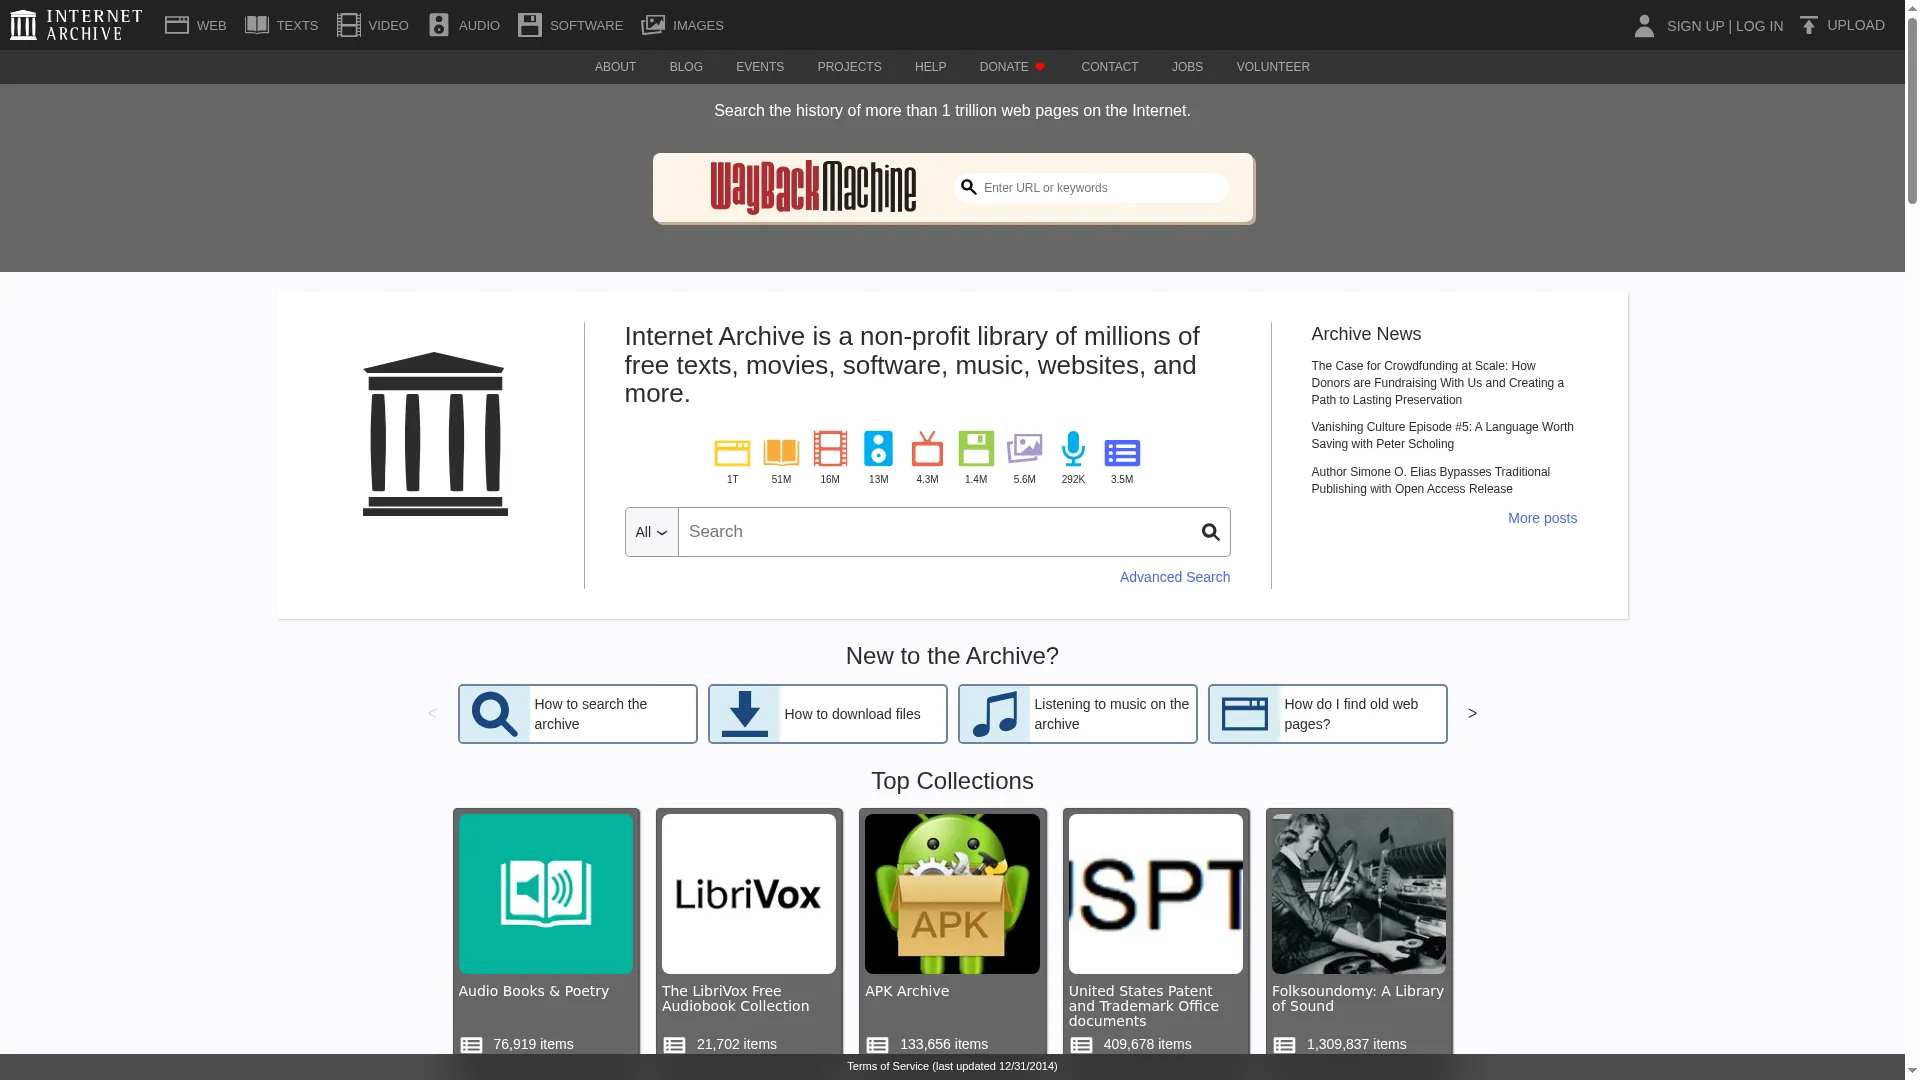Click DONATE with the heart icon
This screenshot has height=1080, width=1920.
tap(1012, 67)
